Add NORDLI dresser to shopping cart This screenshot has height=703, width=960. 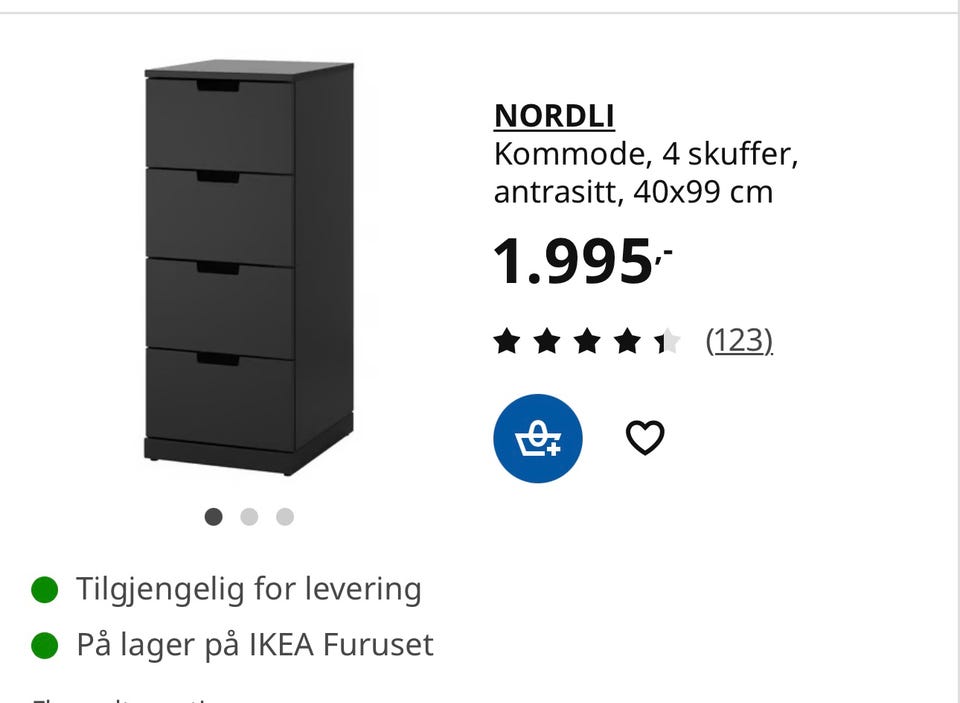tap(537, 439)
